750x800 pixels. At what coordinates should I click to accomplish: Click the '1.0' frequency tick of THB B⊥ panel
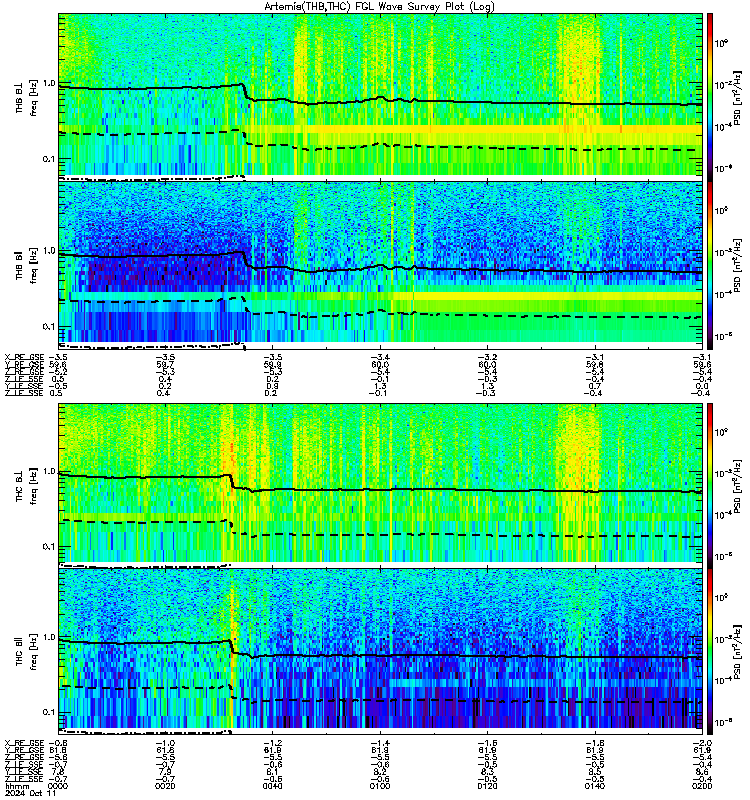(49, 83)
